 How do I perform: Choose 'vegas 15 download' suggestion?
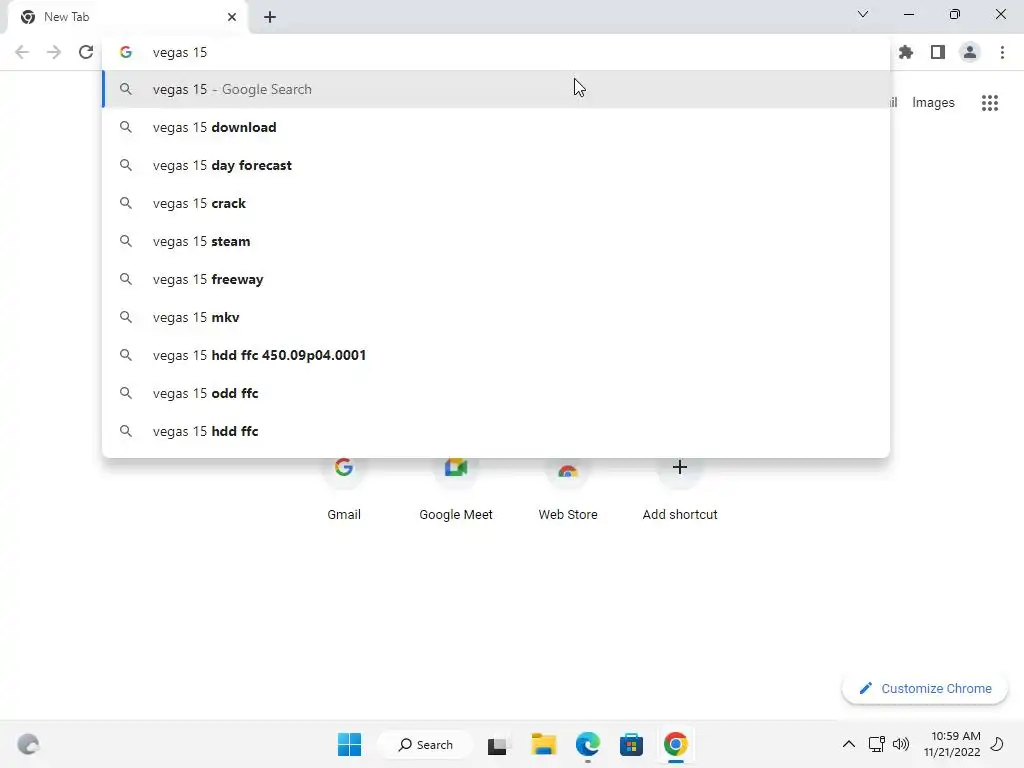tap(496, 127)
